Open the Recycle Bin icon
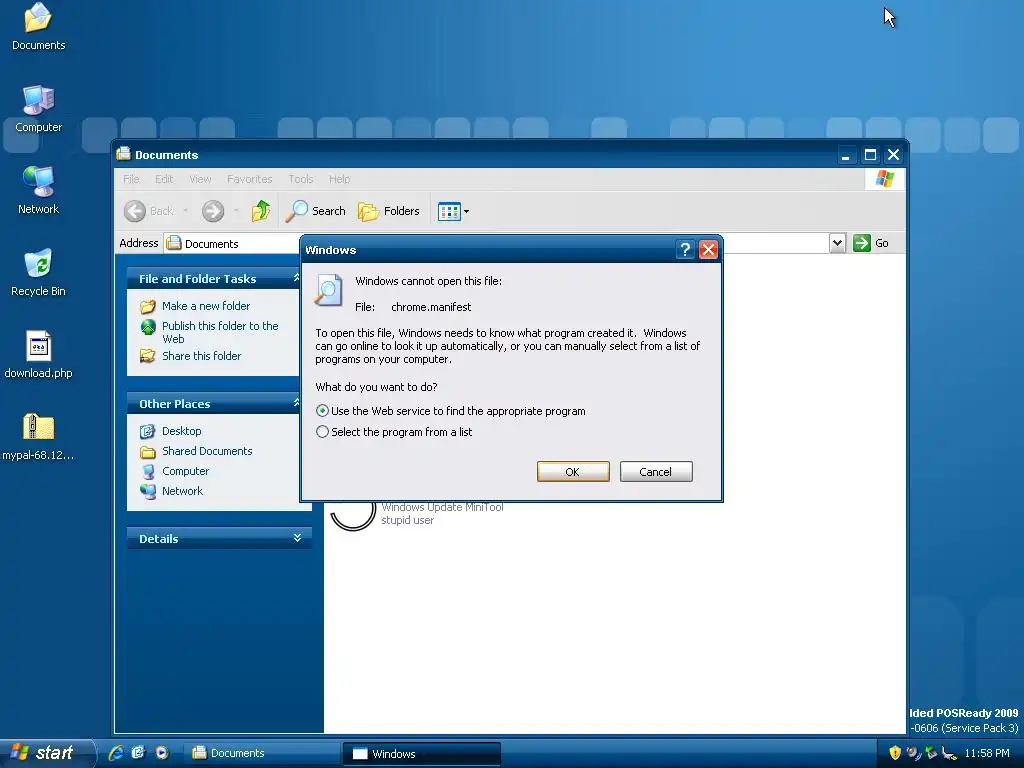1024x768 pixels. click(38, 273)
